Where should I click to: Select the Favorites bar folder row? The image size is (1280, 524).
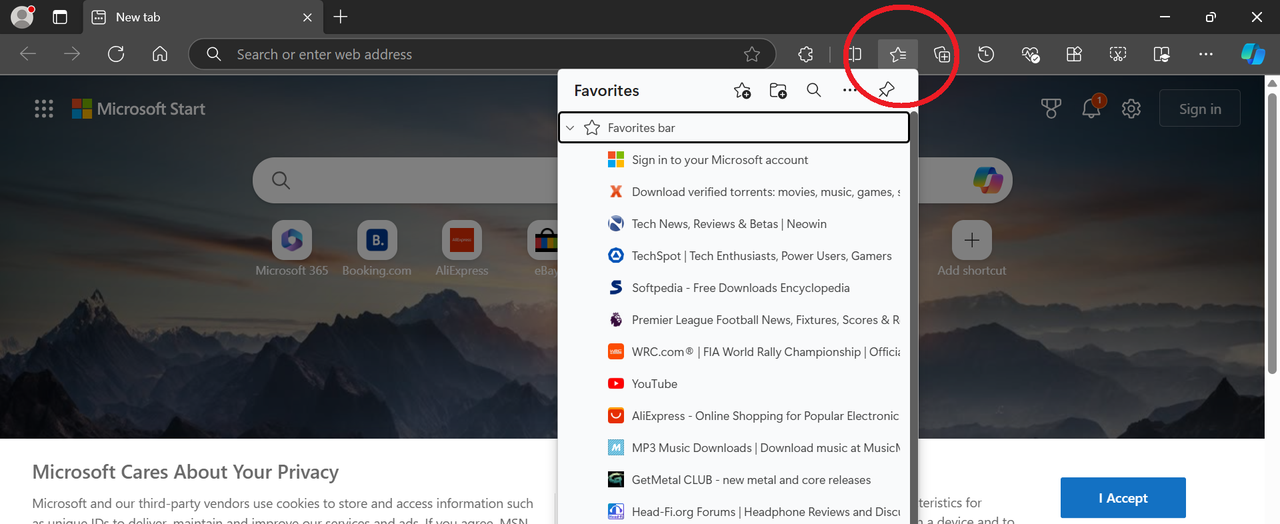(x=734, y=128)
